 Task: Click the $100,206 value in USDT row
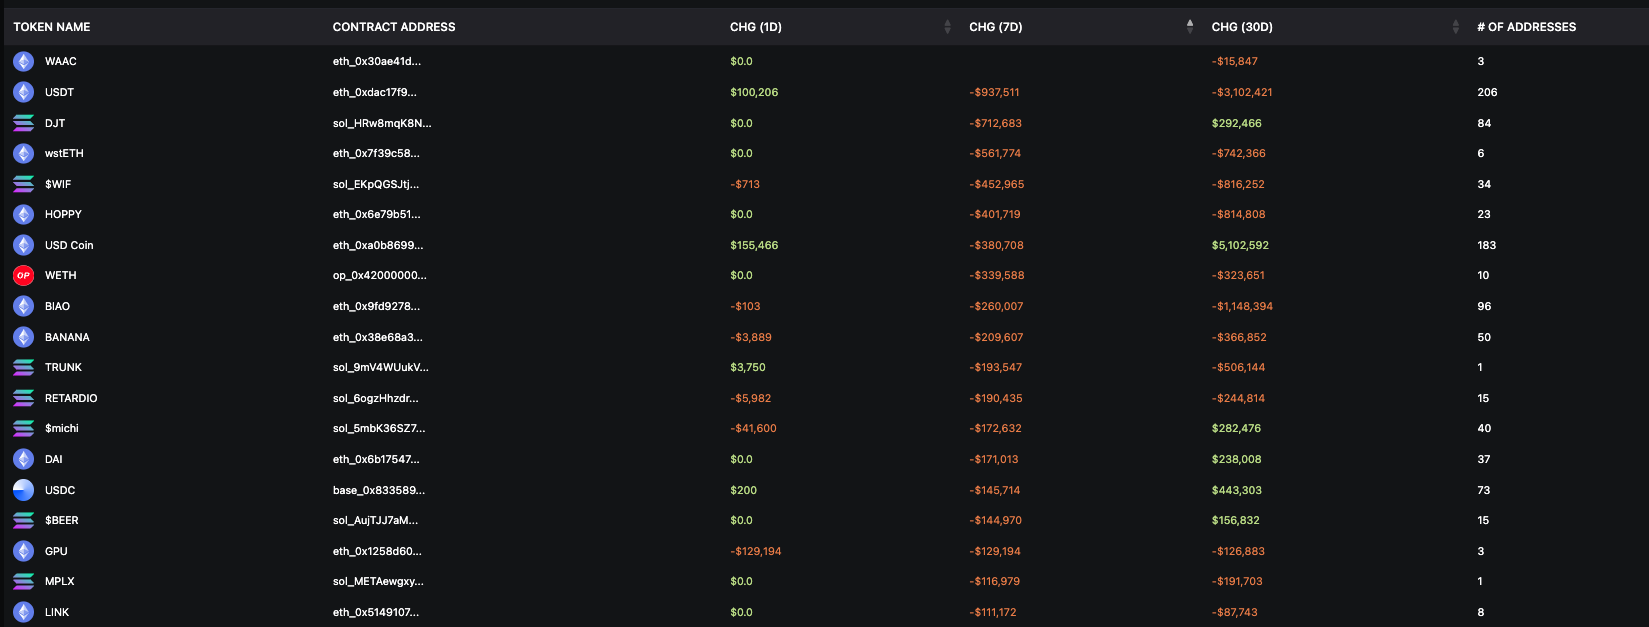(754, 92)
